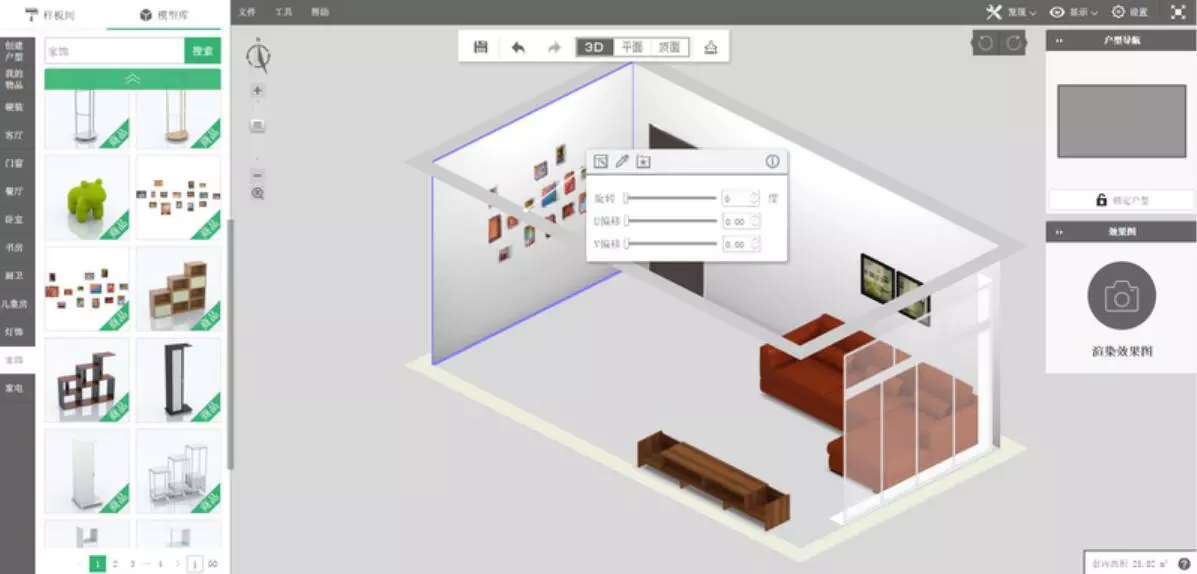Viewport: 1197px width, 574px height.
Task: Select the 灯饰 sidebar category
Action: click(x=15, y=332)
